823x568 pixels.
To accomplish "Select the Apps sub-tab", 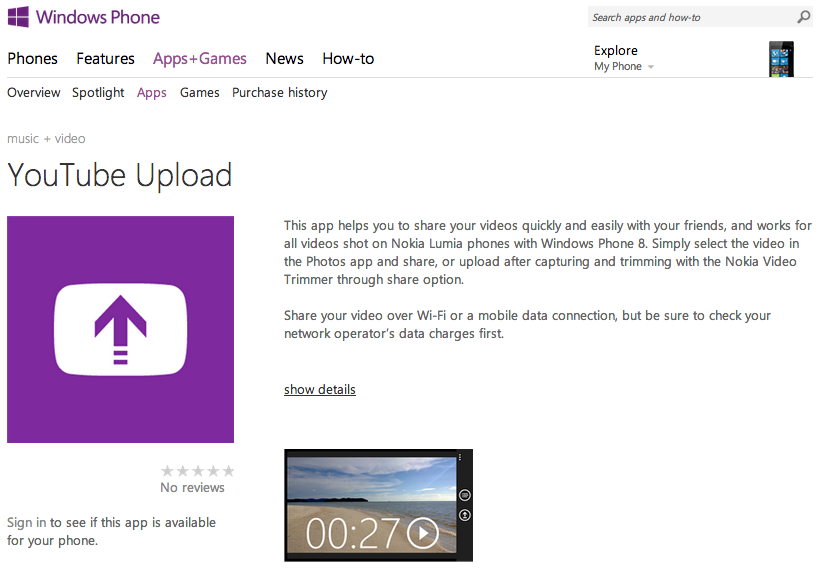I will [x=152, y=93].
